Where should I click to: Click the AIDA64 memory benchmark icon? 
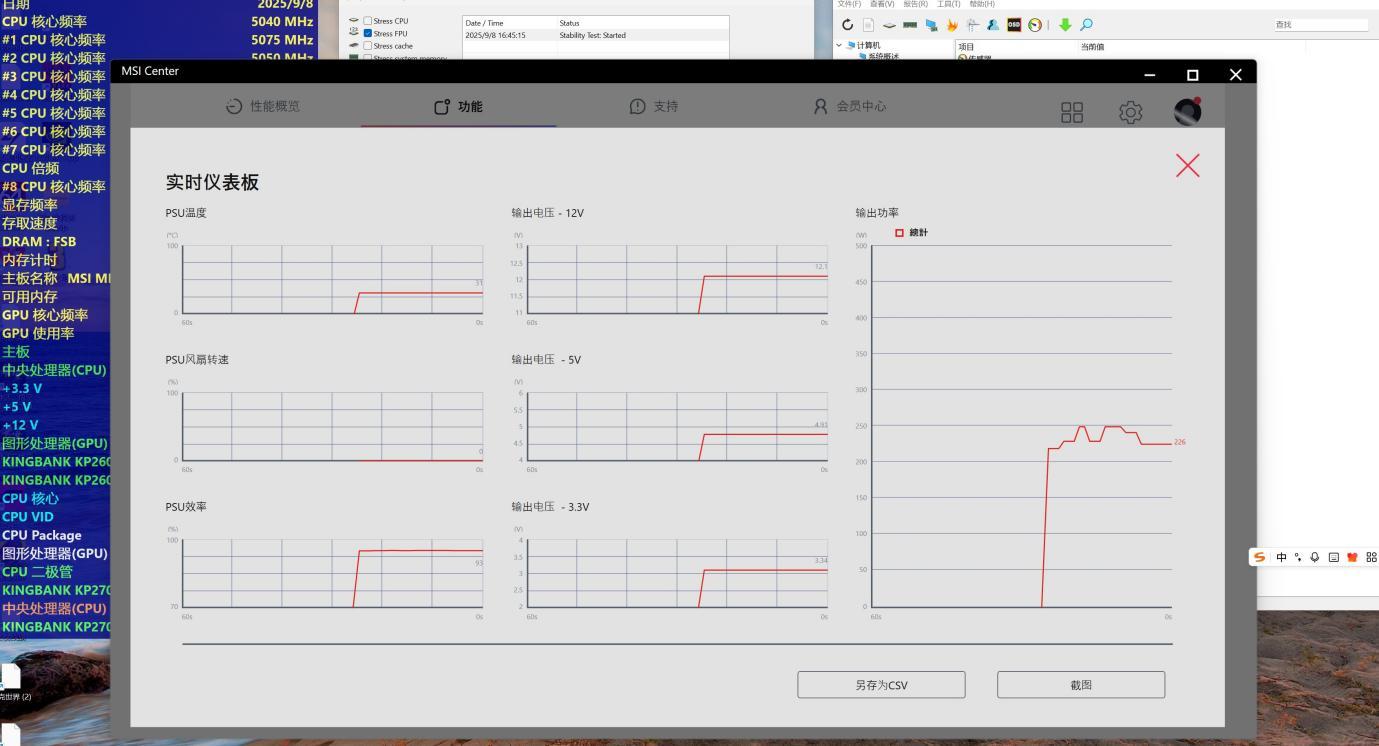point(910,25)
